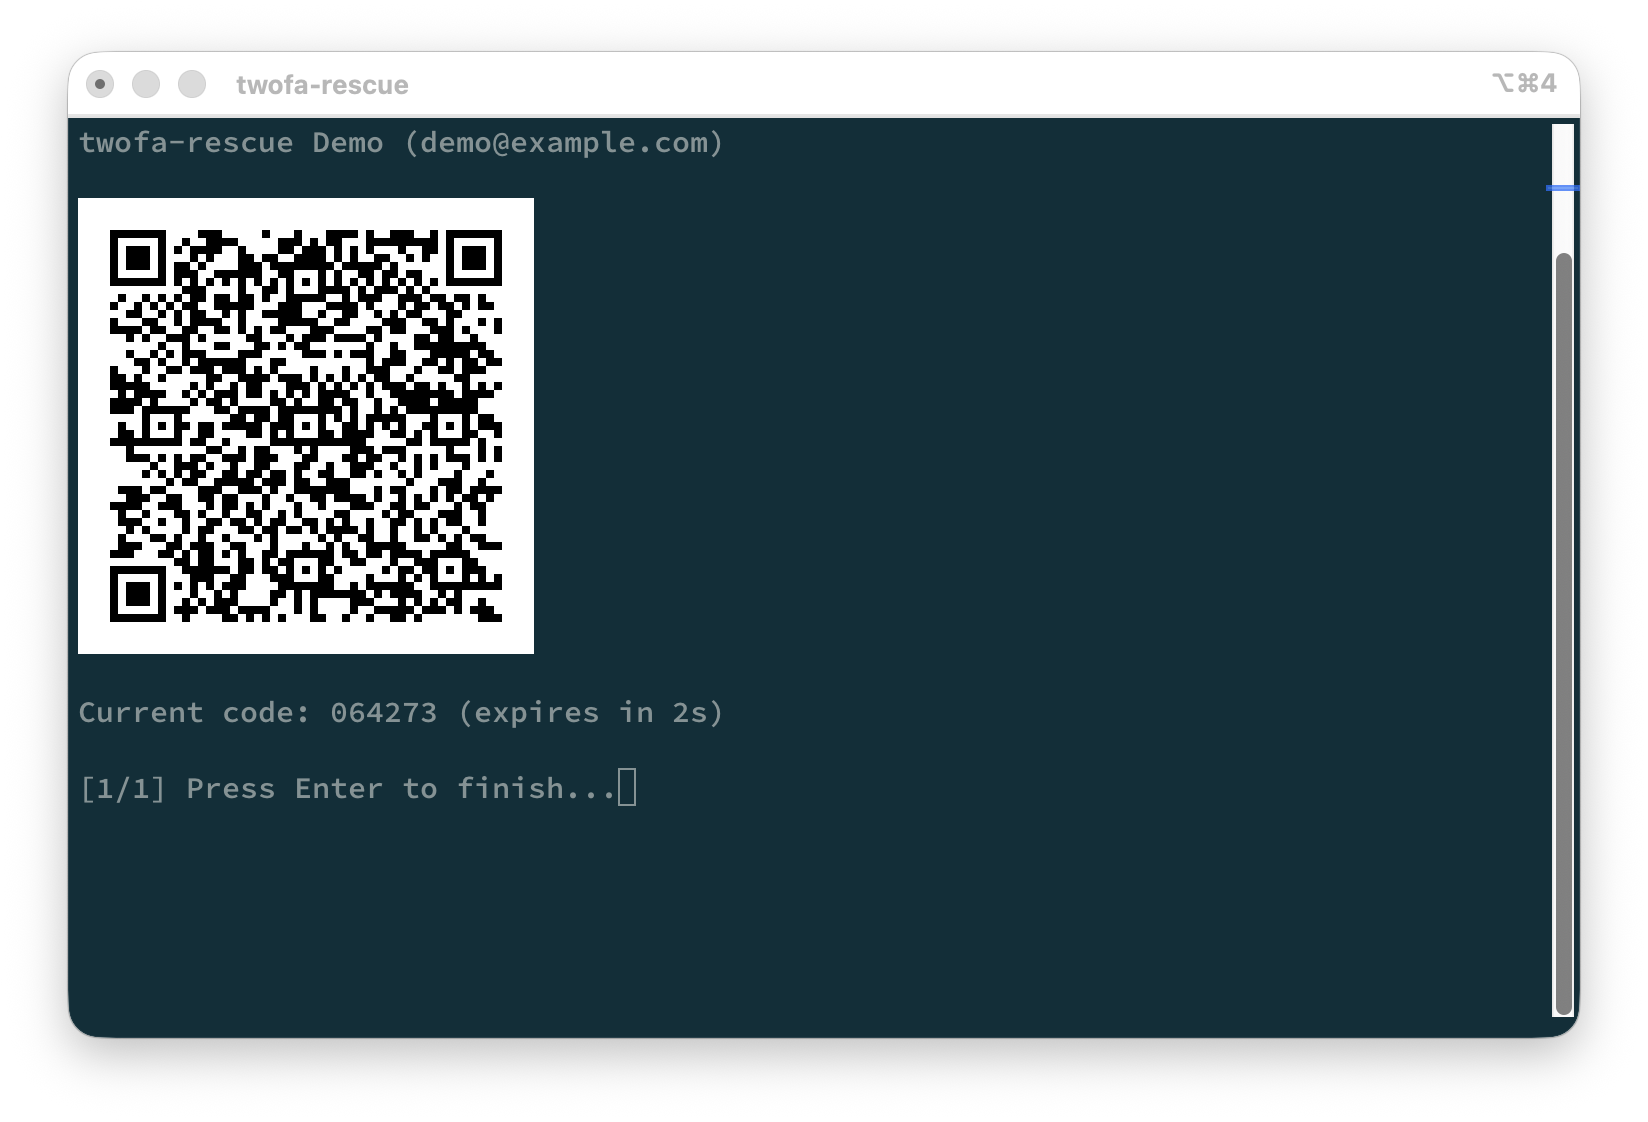This screenshot has height=1122, width=1648.
Task: Click the QR code image
Action: click(x=306, y=426)
